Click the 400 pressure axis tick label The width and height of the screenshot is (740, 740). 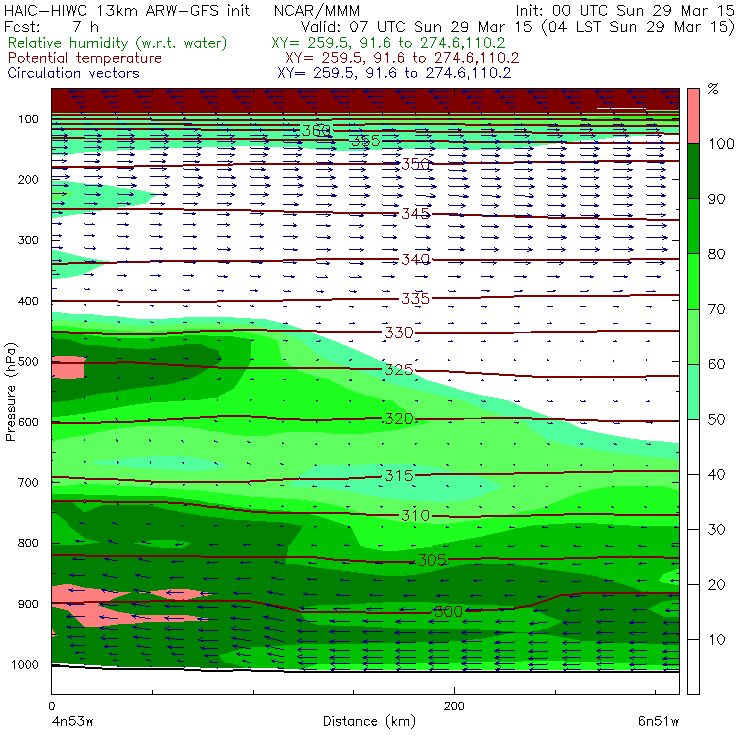(x=28, y=301)
